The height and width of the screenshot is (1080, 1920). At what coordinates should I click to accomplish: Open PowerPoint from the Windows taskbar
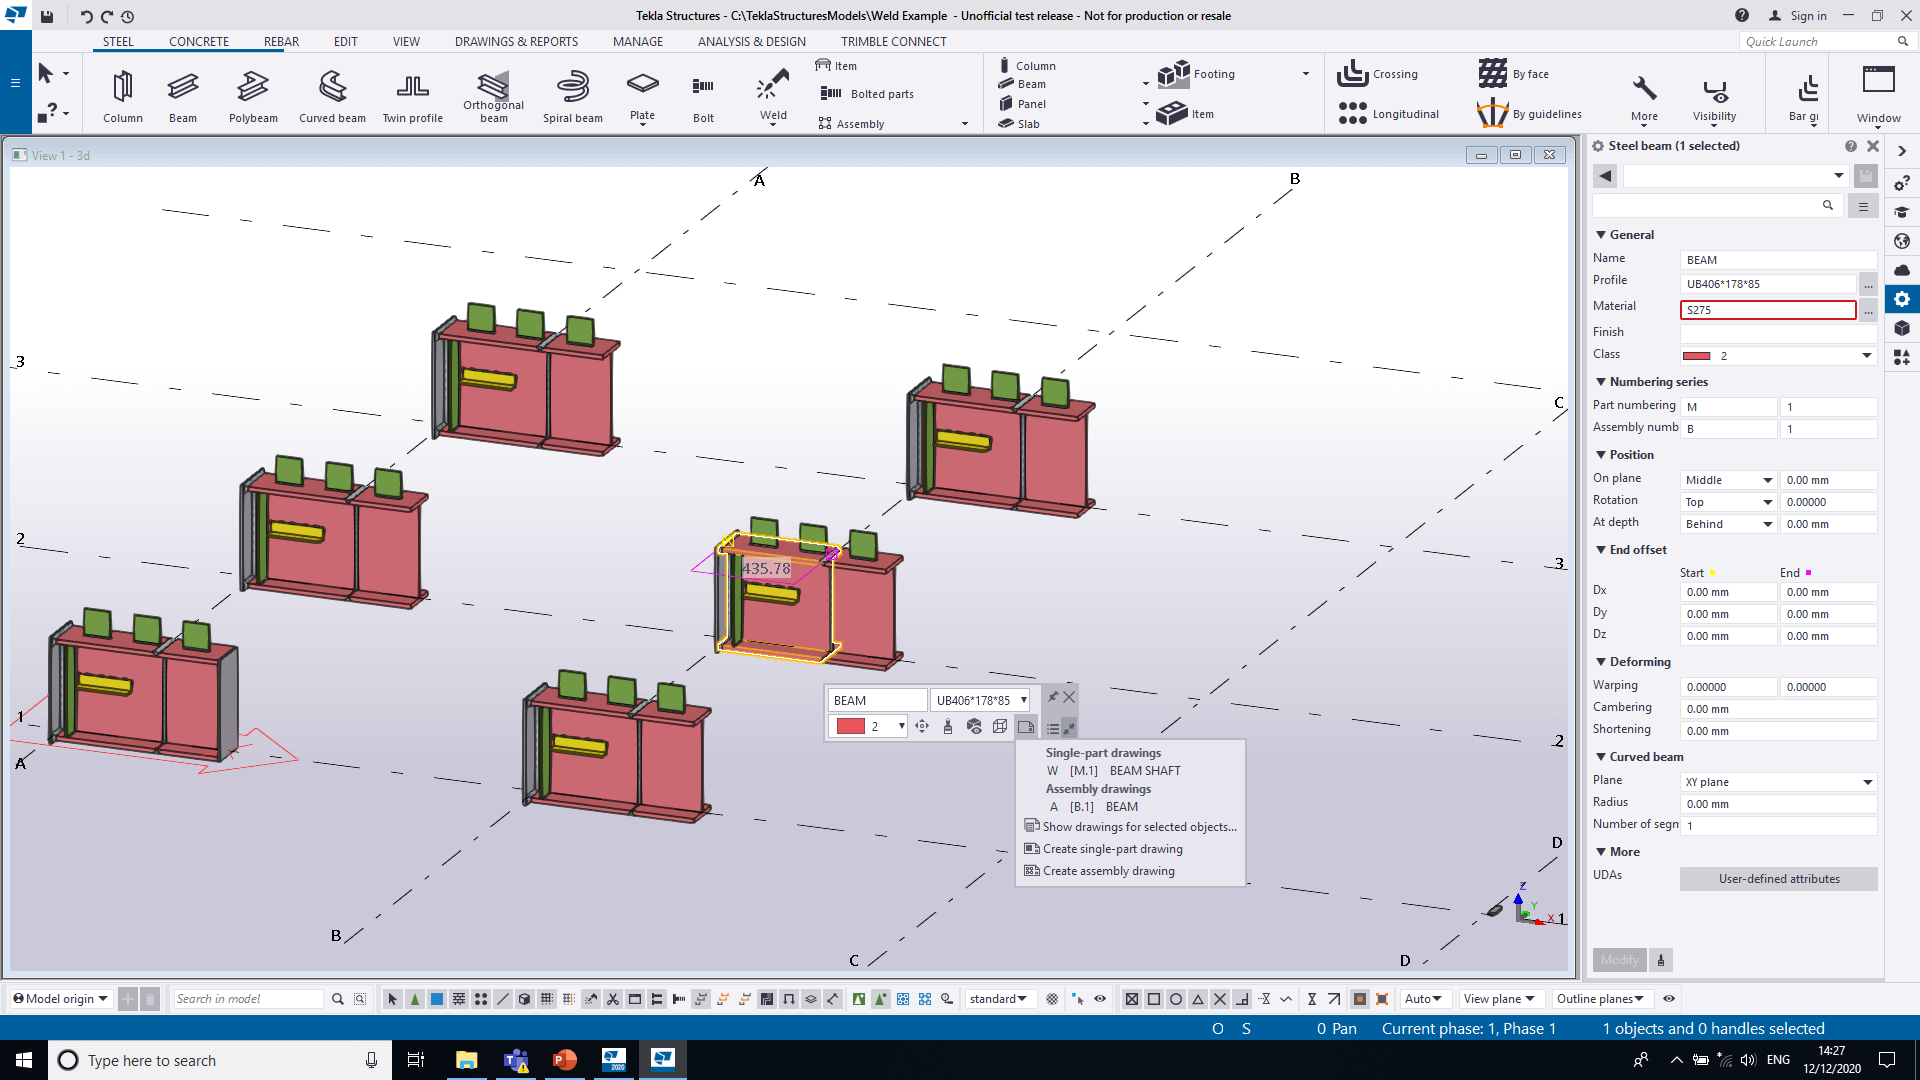click(x=565, y=1060)
